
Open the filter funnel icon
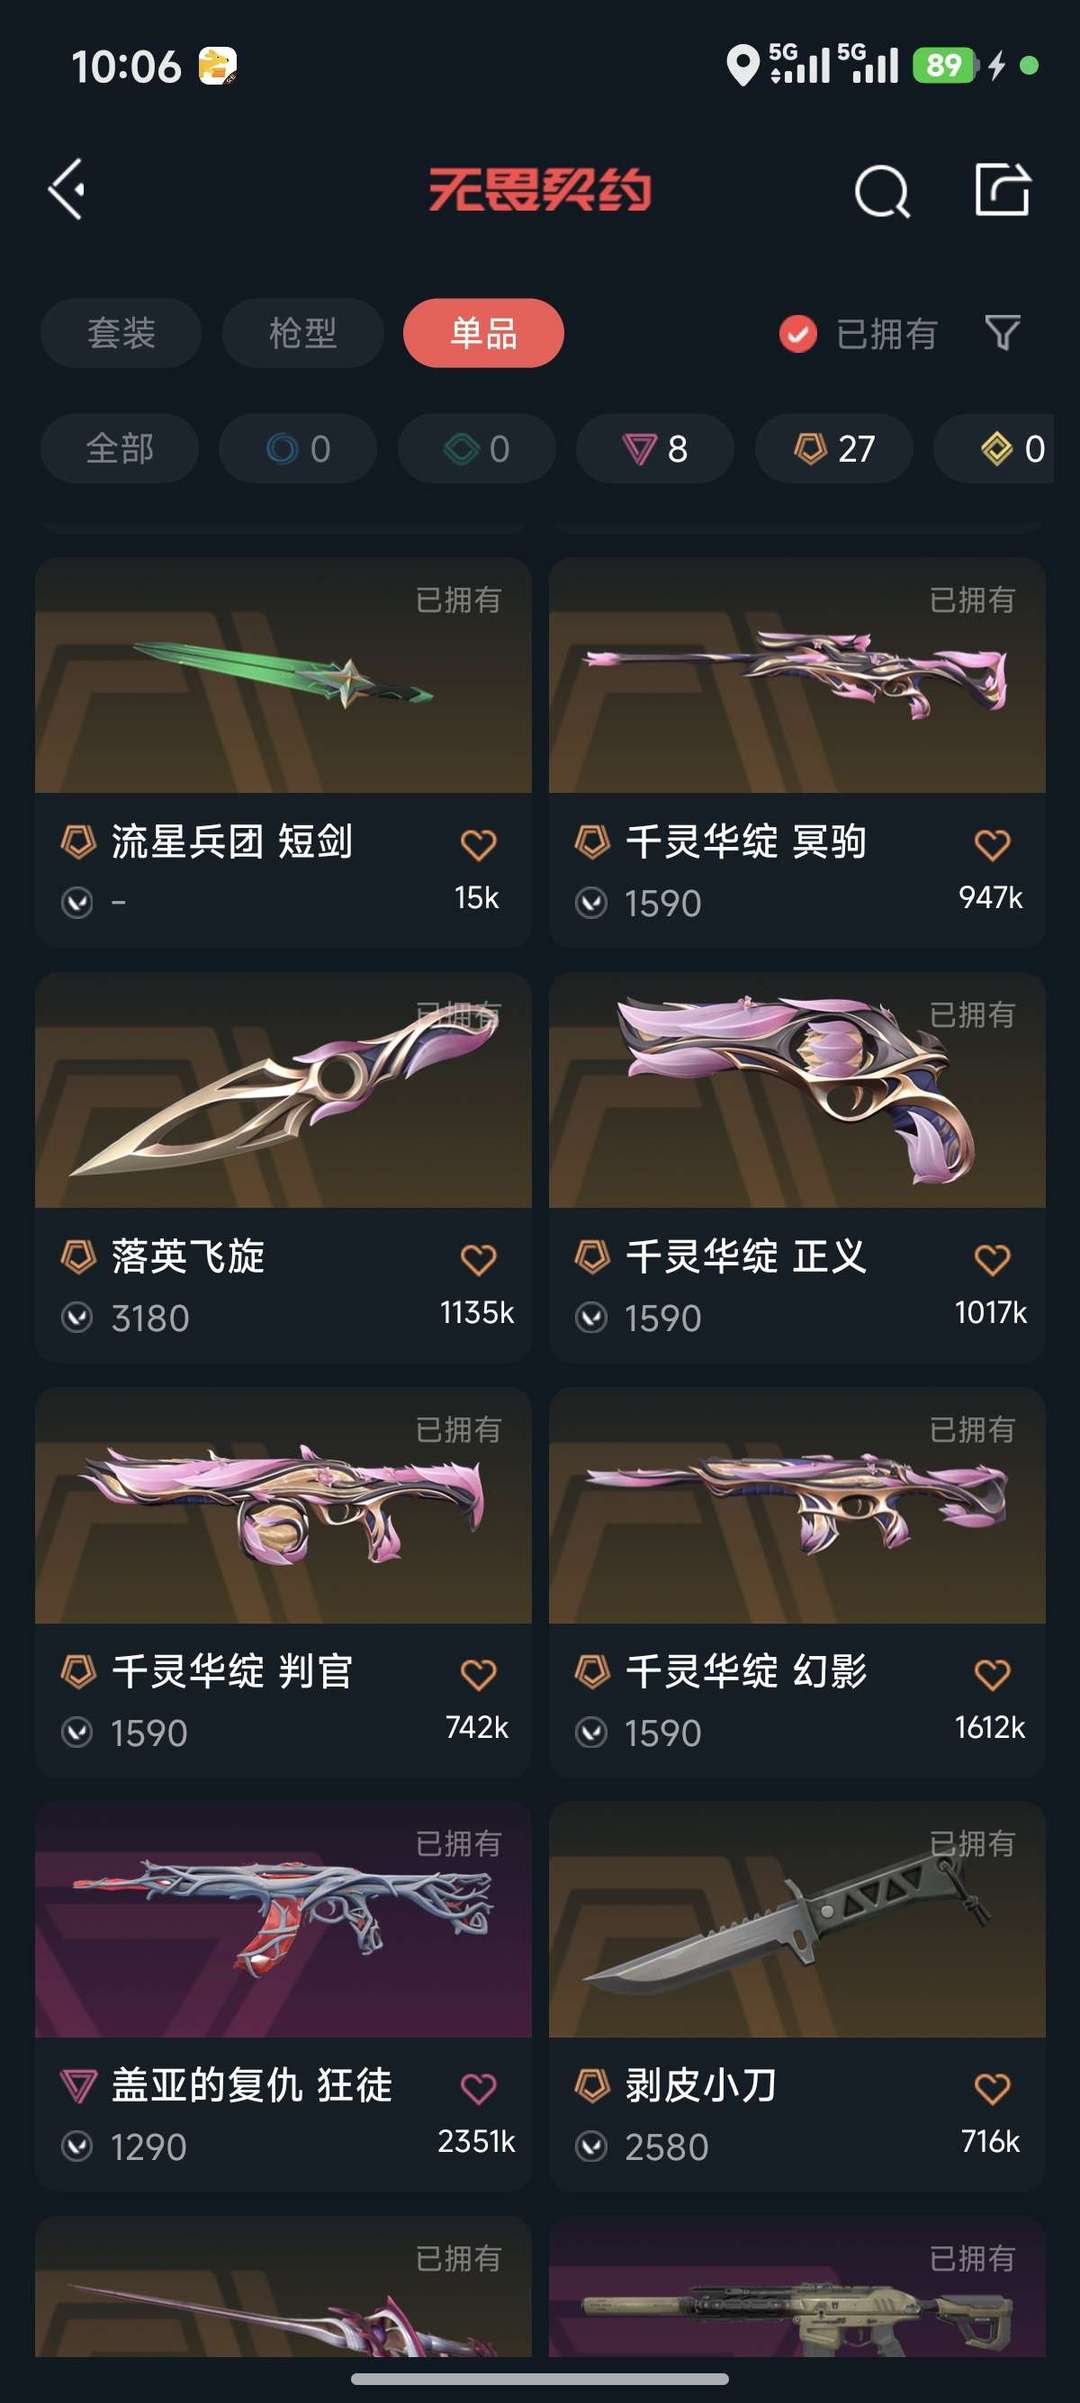tap(1002, 333)
